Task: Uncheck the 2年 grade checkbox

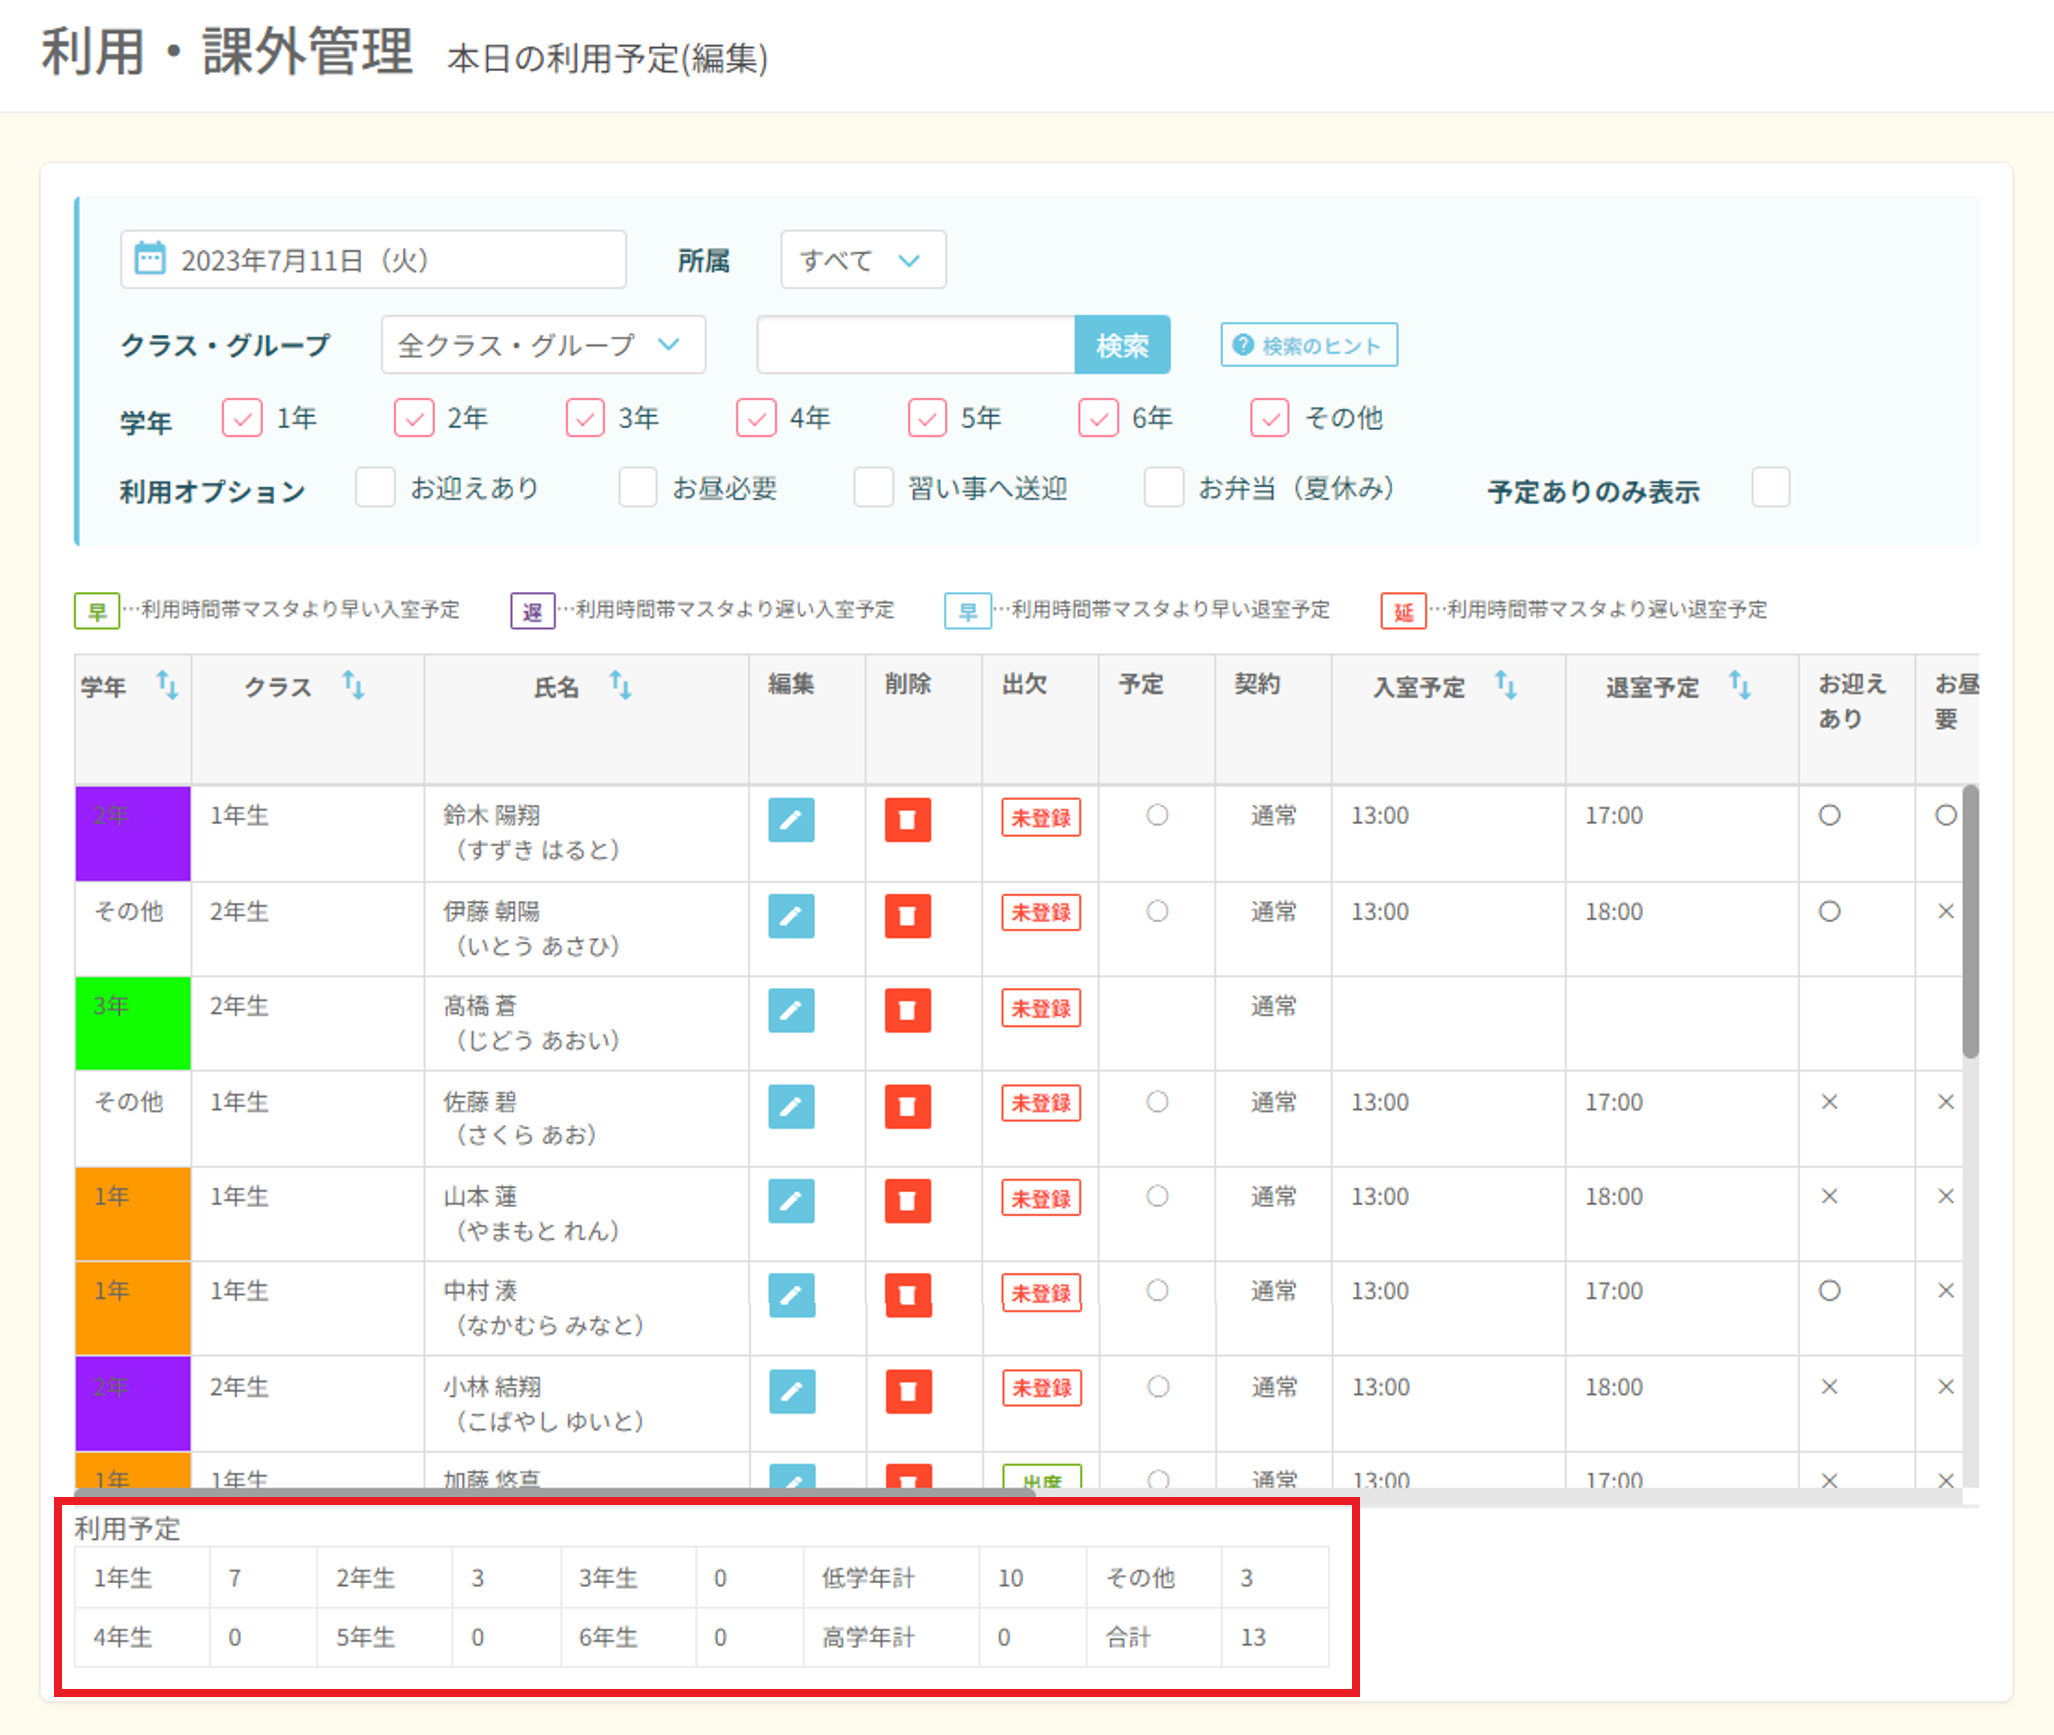Action: point(414,417)
